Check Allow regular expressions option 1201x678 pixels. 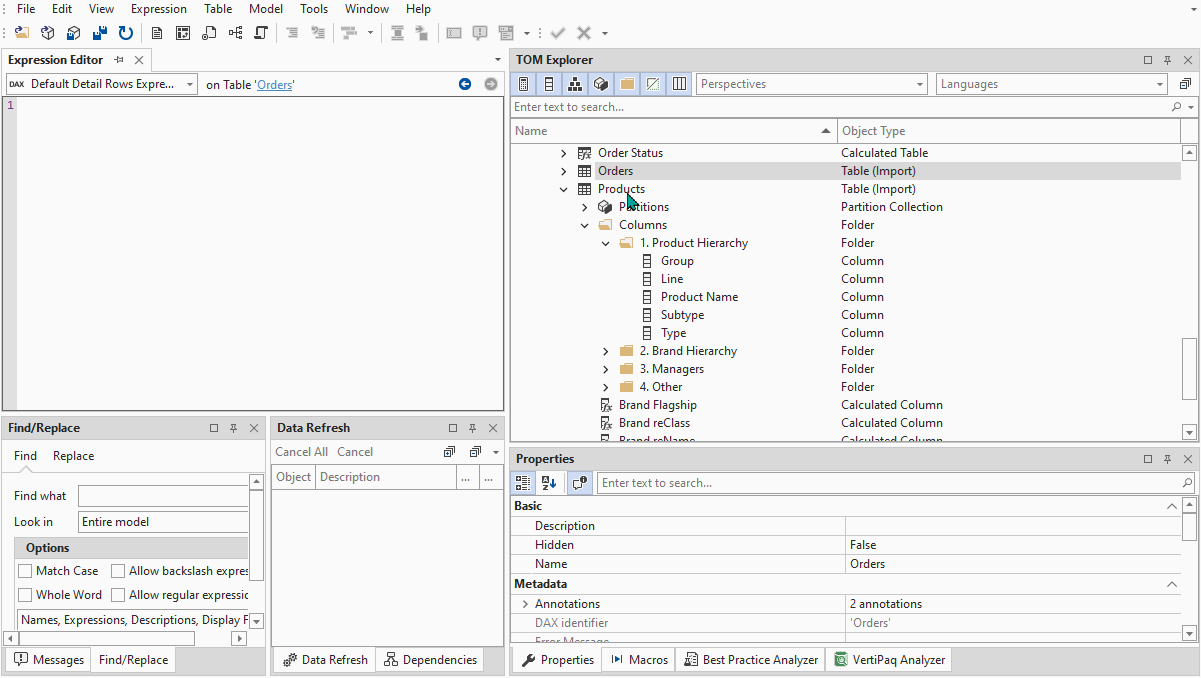[117, 594]
